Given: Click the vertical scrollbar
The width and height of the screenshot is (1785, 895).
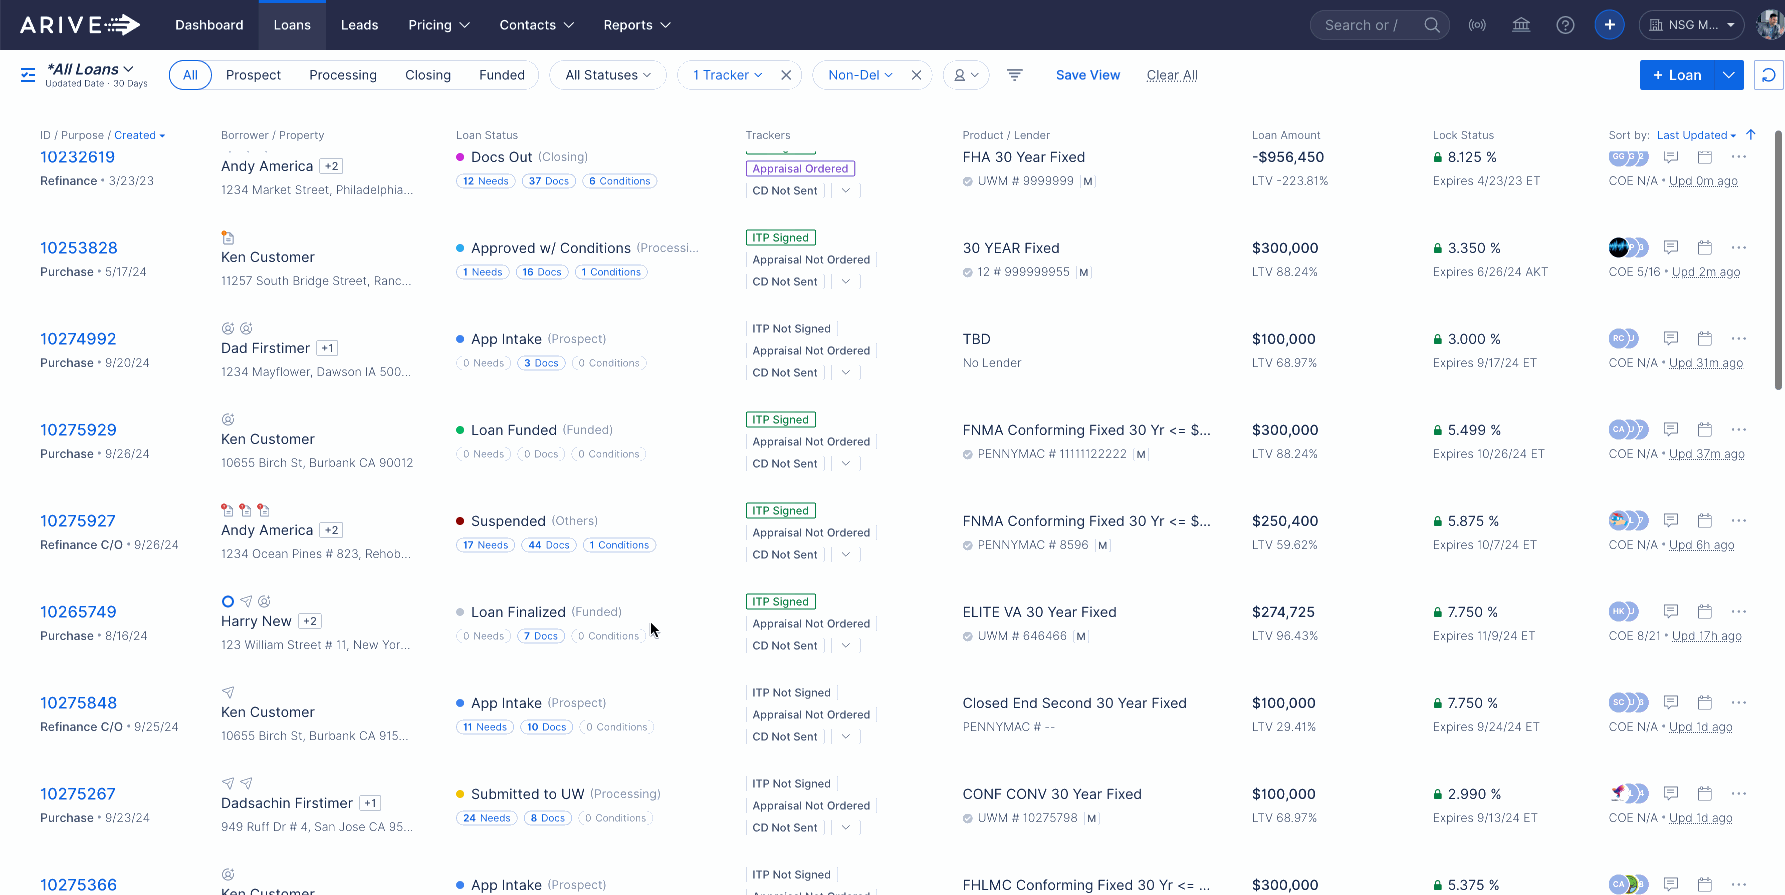Looking at the screenshot, I should (x=1778, y=260).
